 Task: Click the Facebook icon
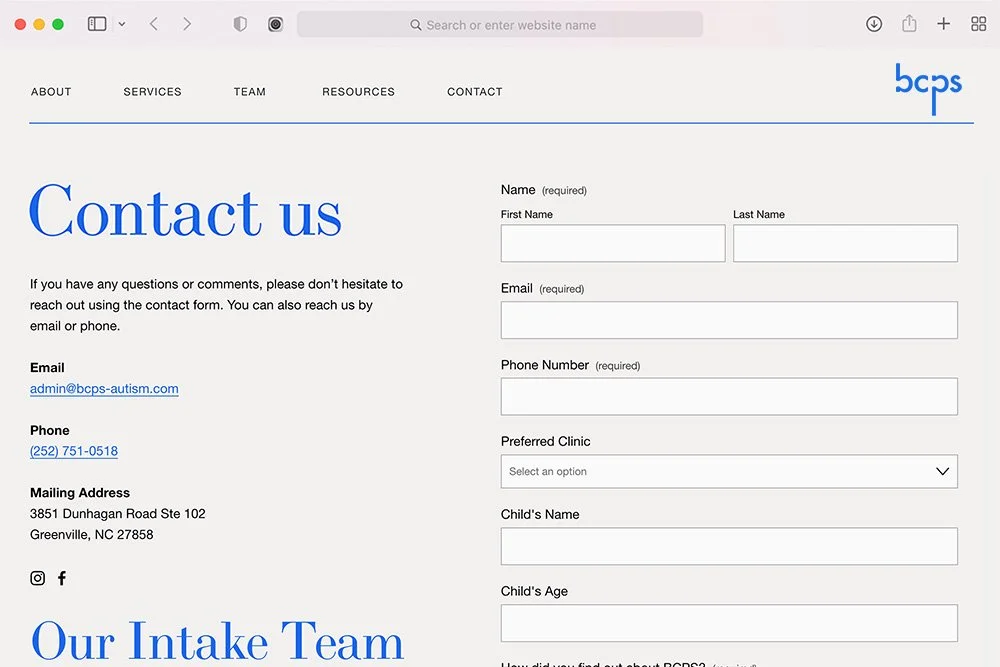pos(61,578)
